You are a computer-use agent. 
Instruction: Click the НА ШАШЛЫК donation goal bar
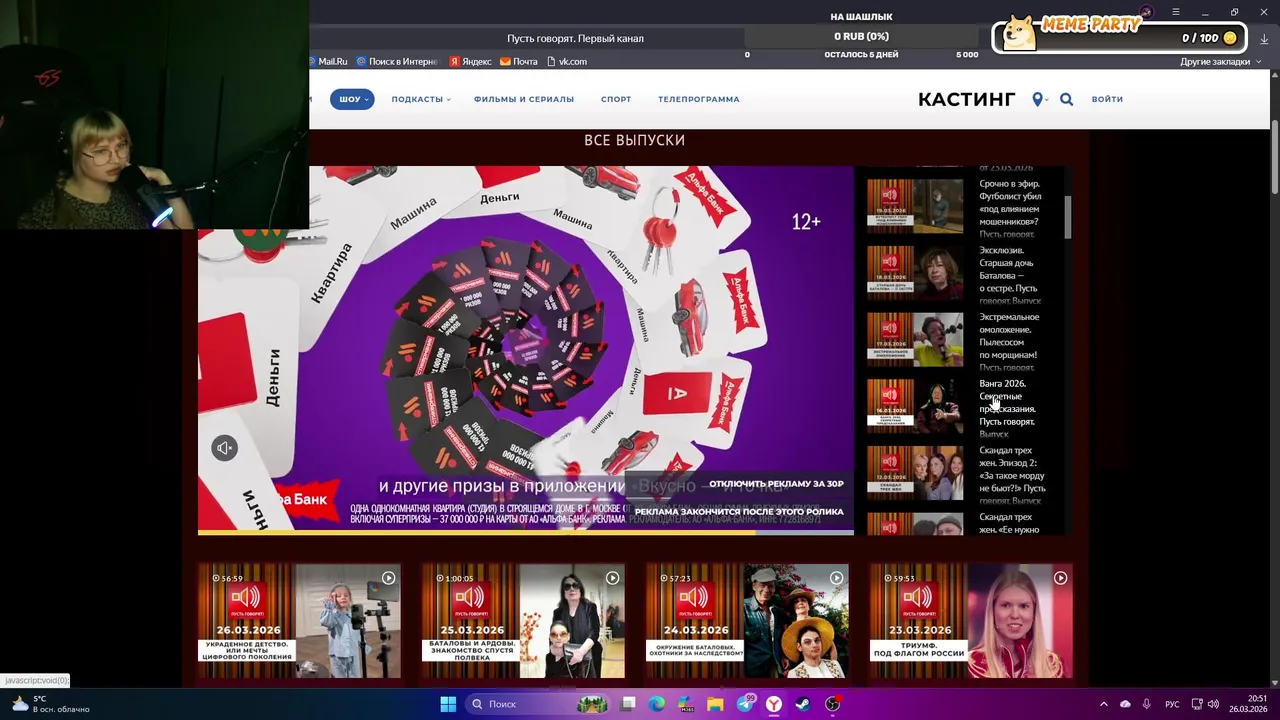click(861, 36)
